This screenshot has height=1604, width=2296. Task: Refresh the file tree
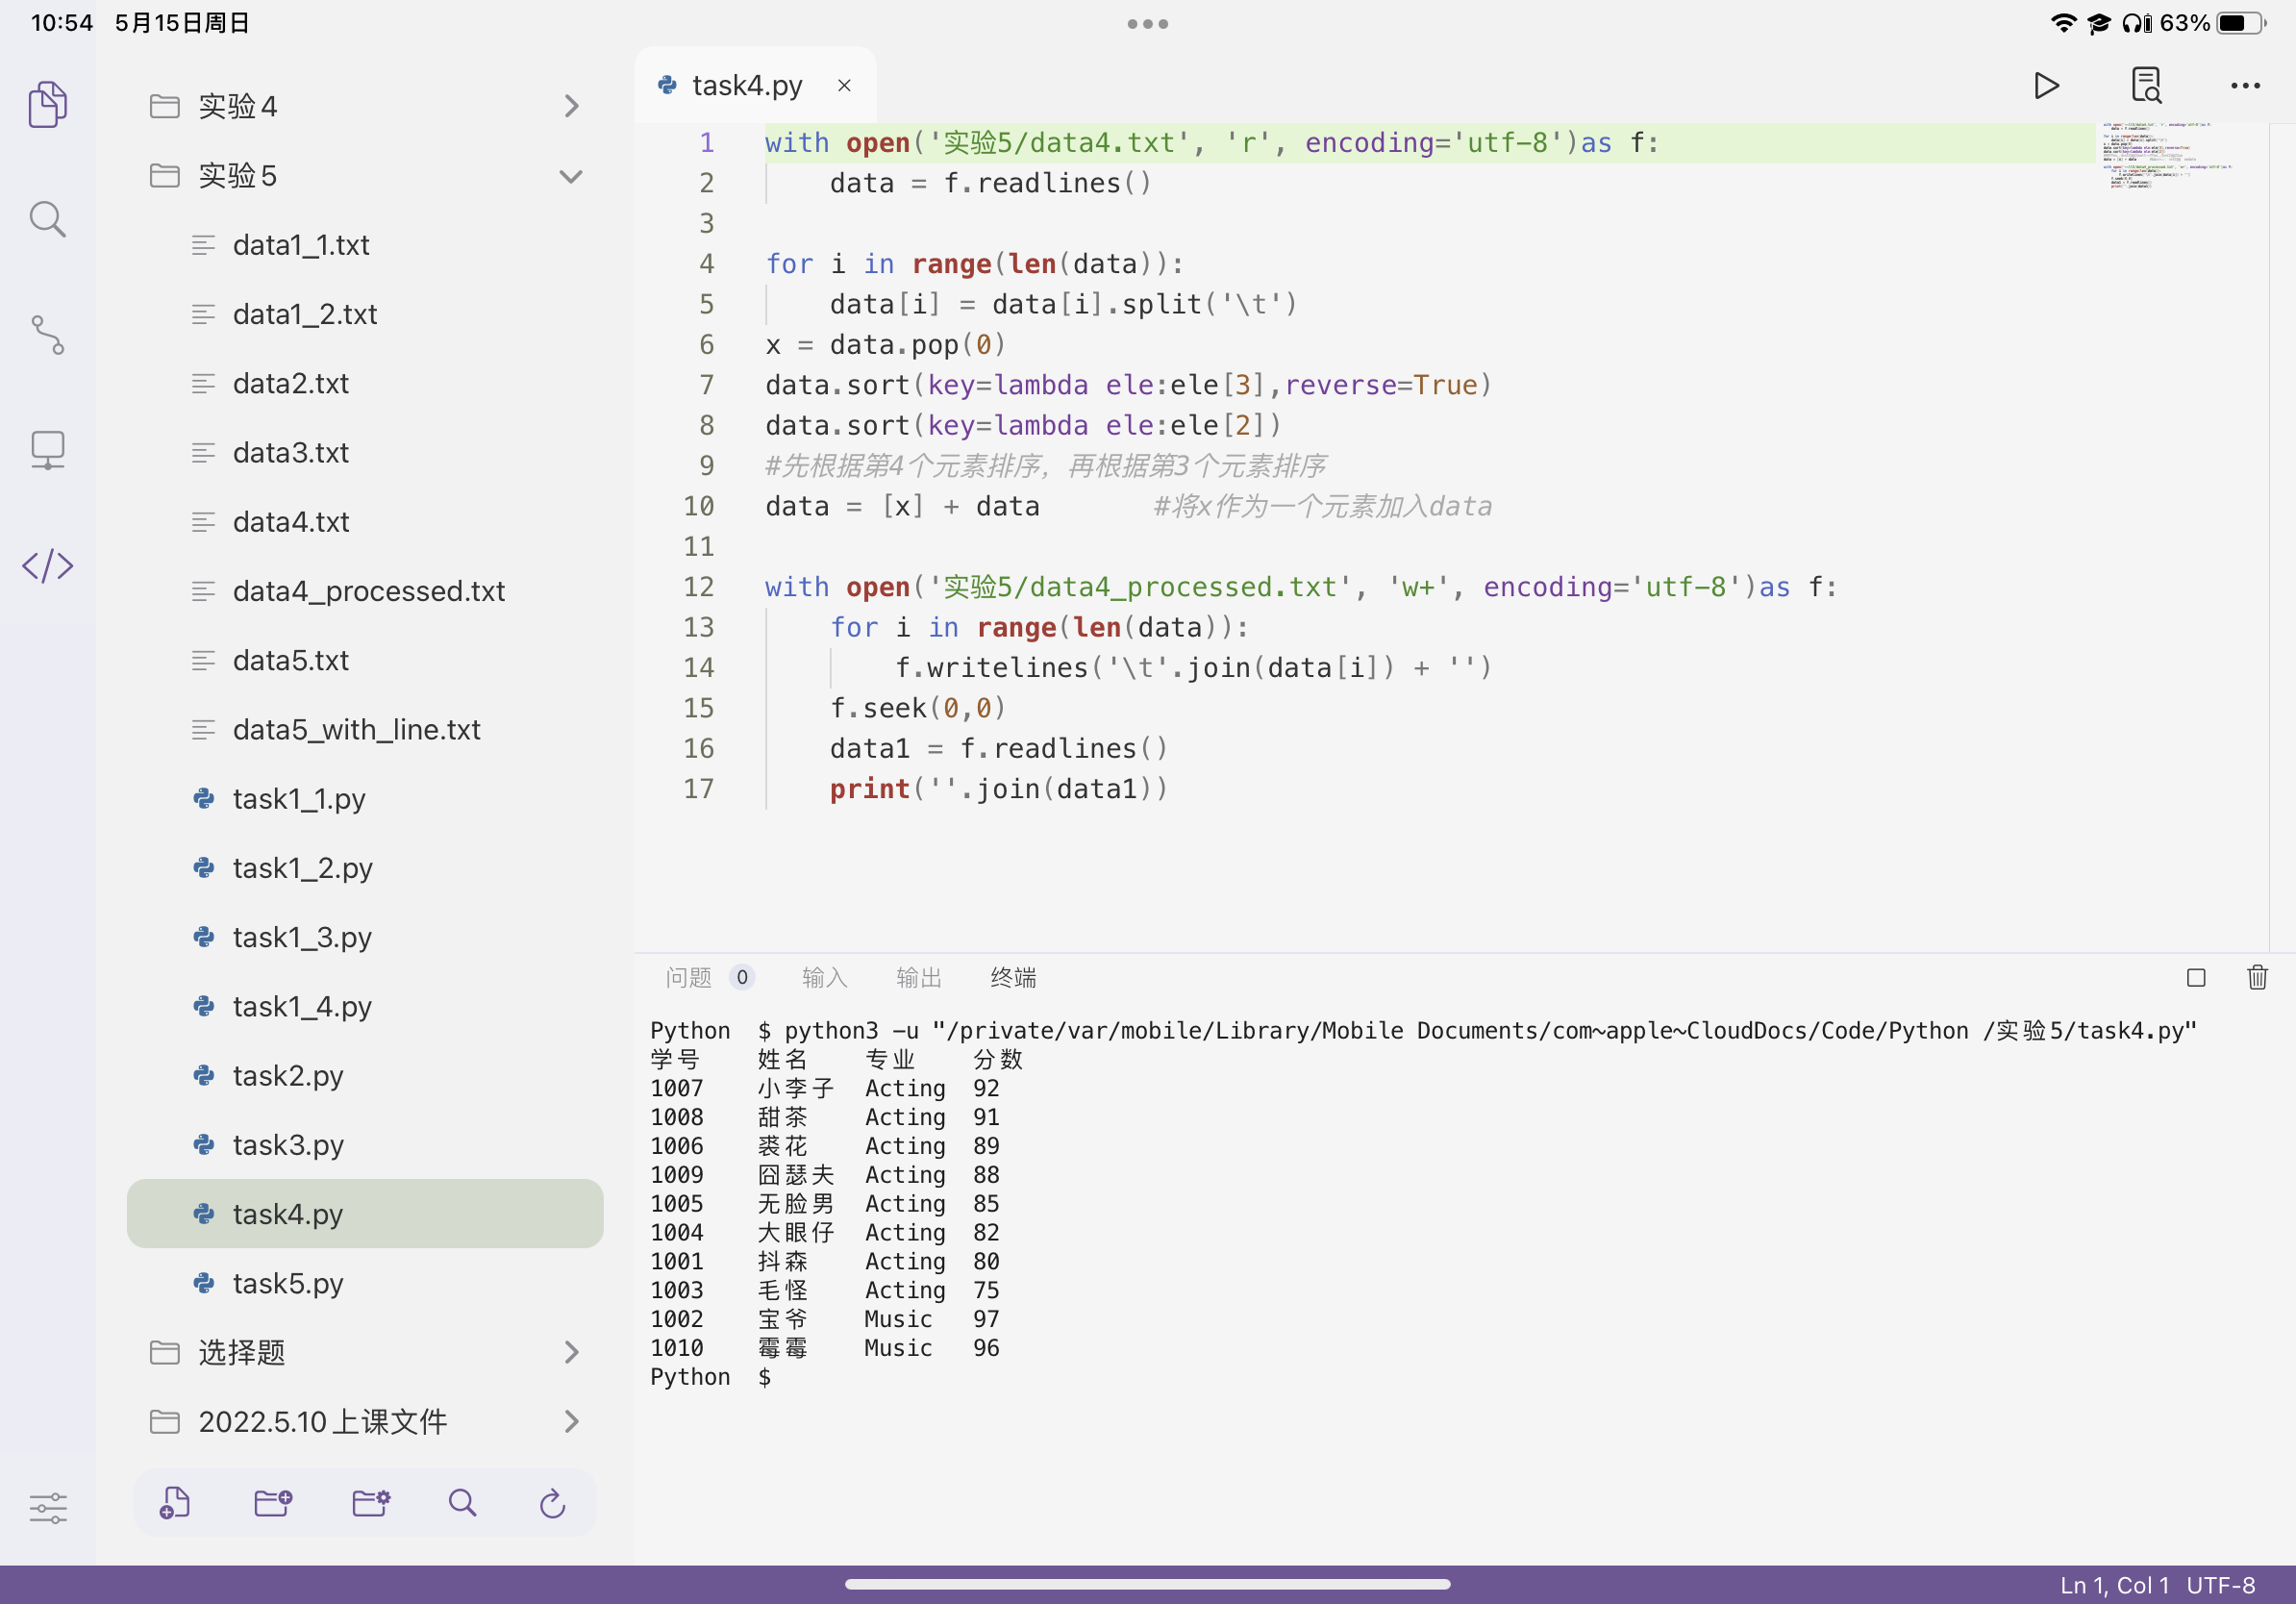[552, 1502]
